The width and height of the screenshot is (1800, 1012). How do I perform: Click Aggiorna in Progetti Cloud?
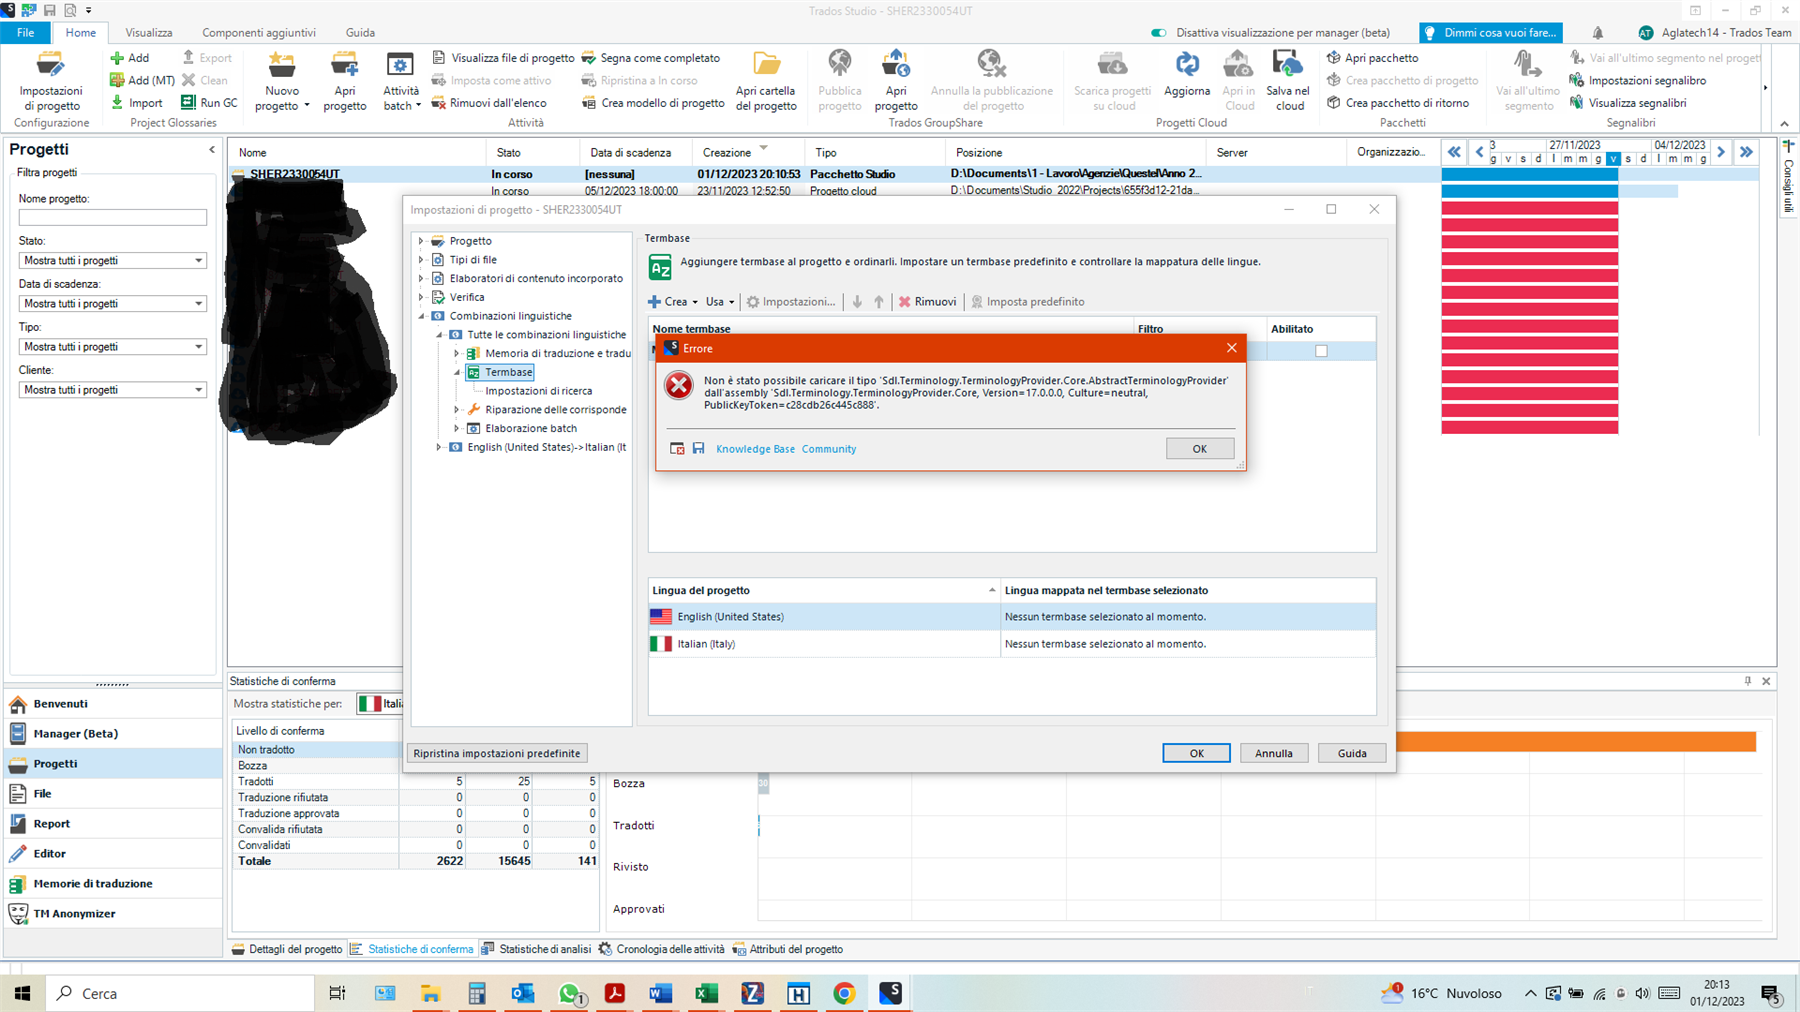(x=1187, y=74)
